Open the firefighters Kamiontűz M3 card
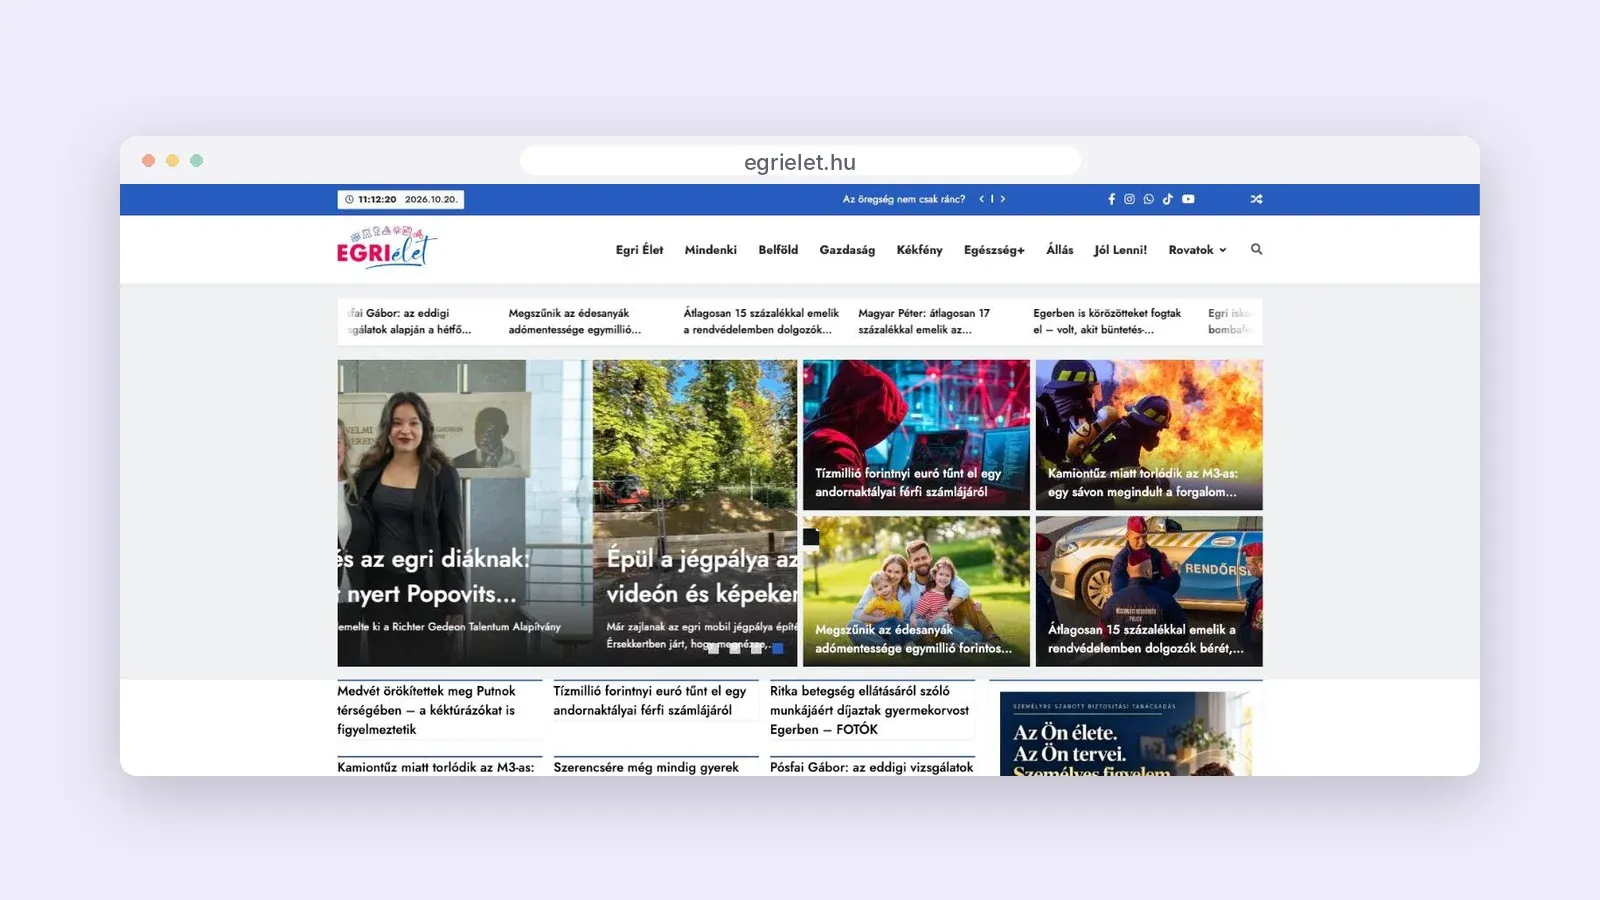The height and width of the screenshot is (900, 1600). point(1149,435)
